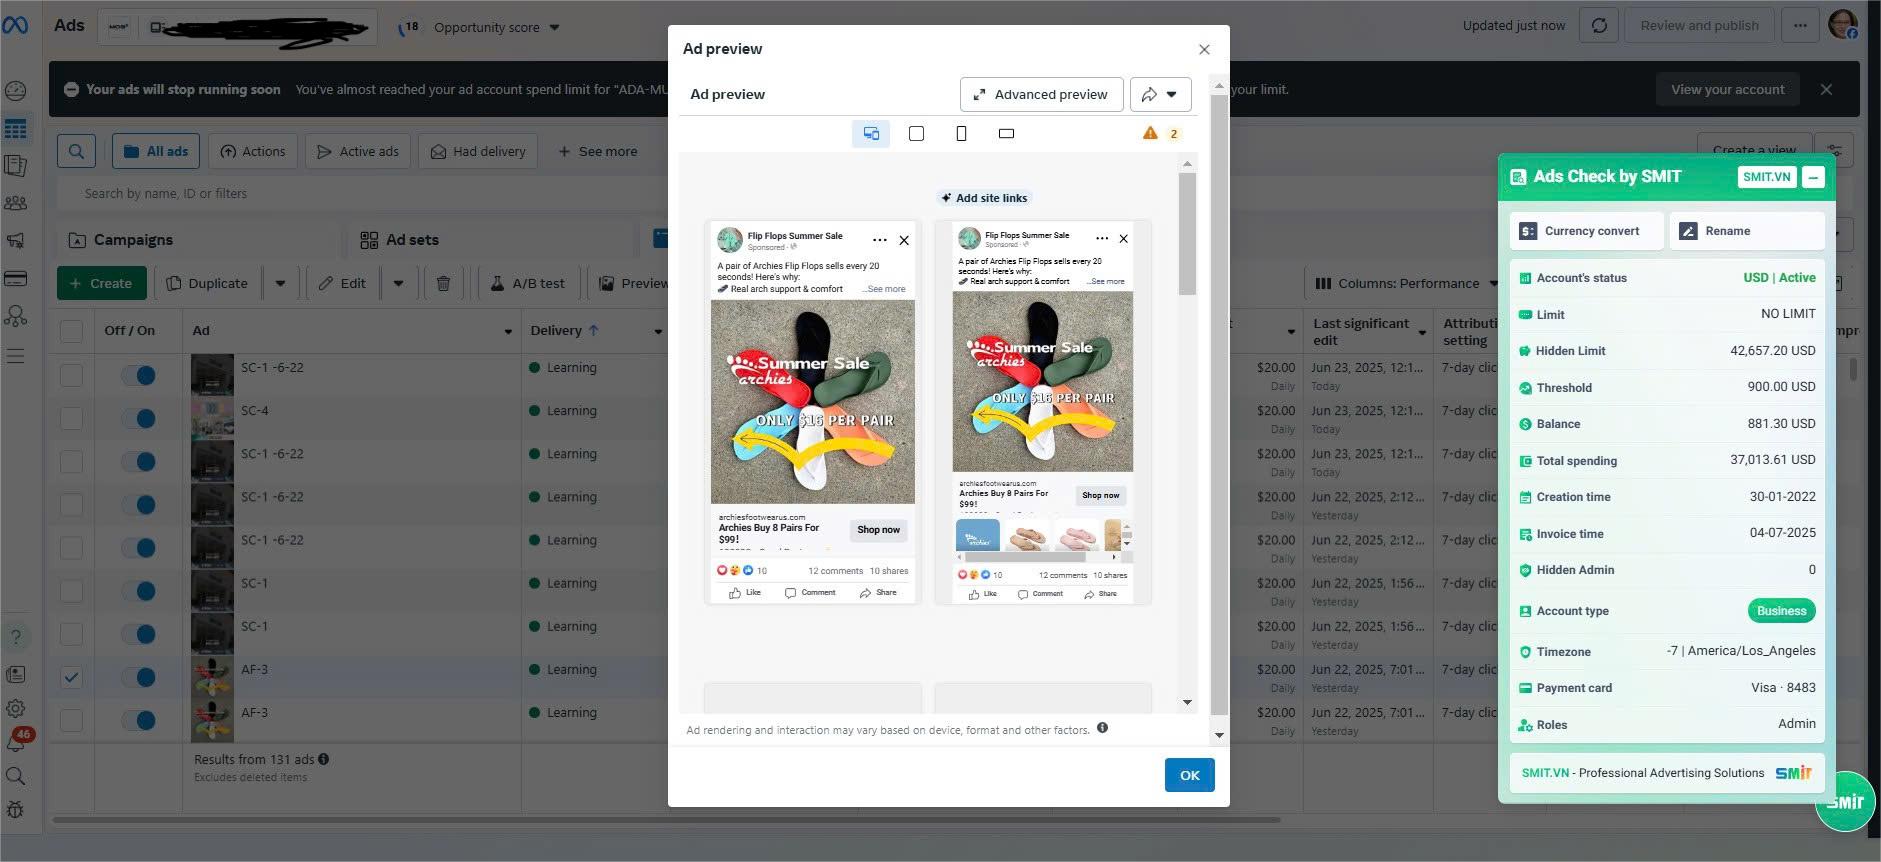Image resolution: width=1881 pixels, height=862 pixels.
Task: Switch to the Campaigns tab
Action: [121, 240]
